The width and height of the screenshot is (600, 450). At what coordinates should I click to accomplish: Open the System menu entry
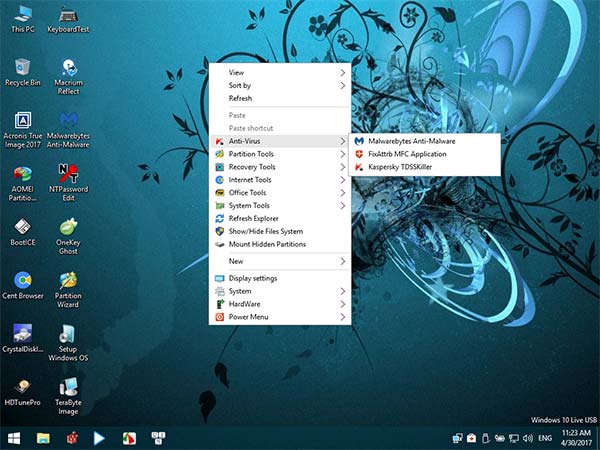(x=280, y=292)
